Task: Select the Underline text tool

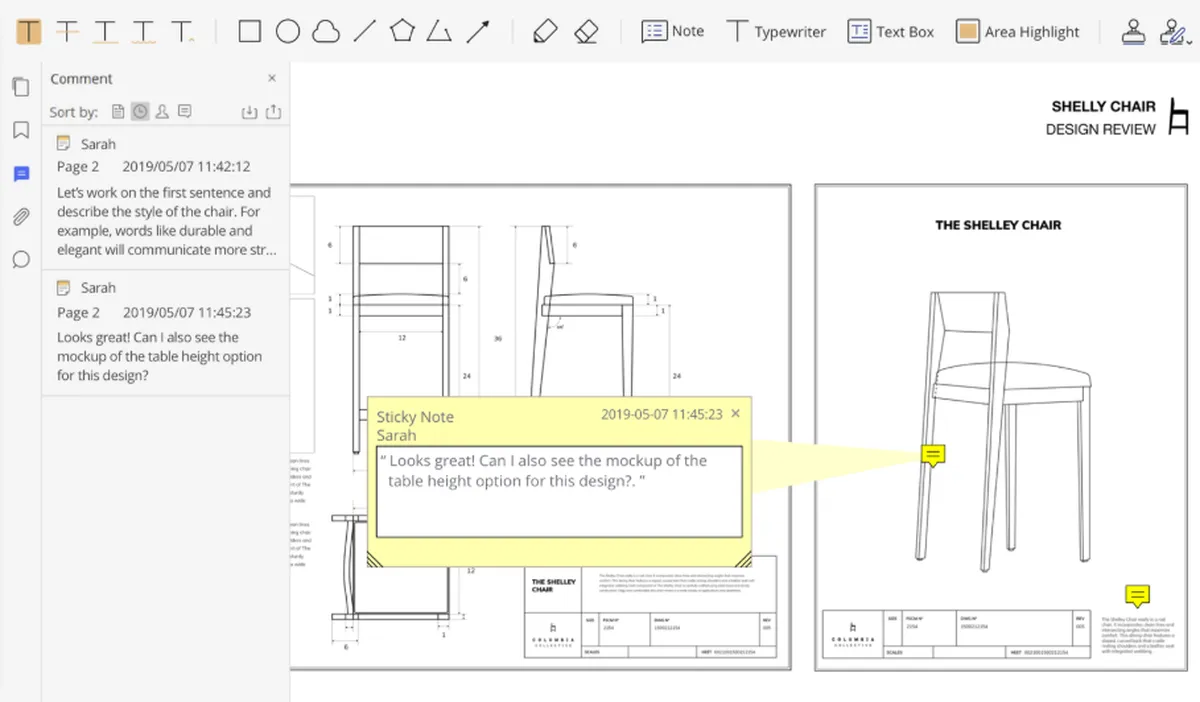Action: (x=105, y=31)
